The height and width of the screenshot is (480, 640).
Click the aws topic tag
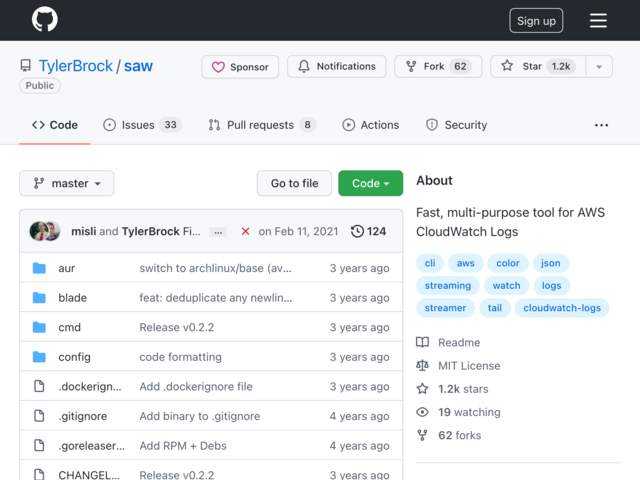(x=466, y=263)
